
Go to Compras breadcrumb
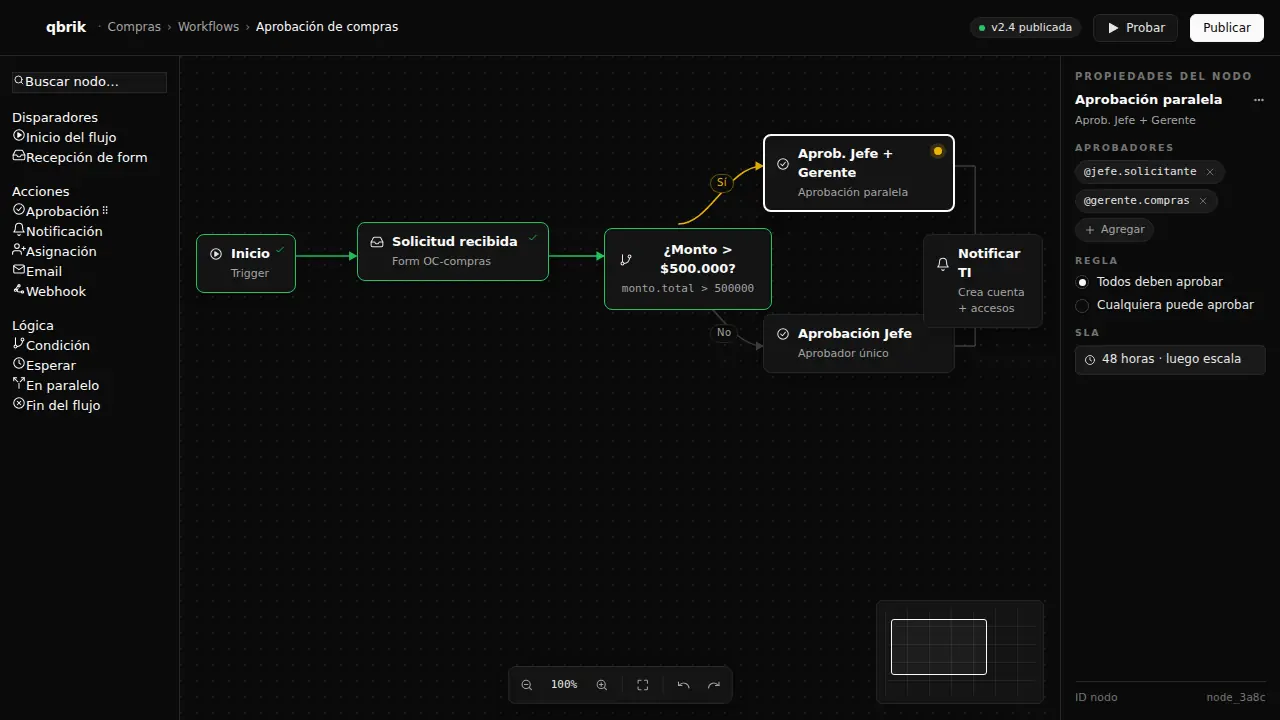pyautogui.click(x=134, y=27)
